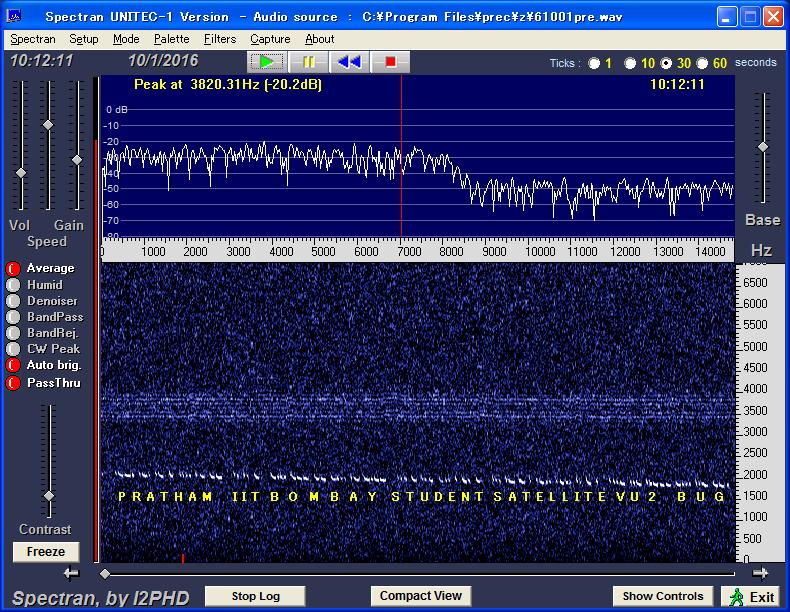This screenshot has height=612, width=790.
Task: Click the Speed slider handle
Action: pyautogui.click(x=48, y=124)
